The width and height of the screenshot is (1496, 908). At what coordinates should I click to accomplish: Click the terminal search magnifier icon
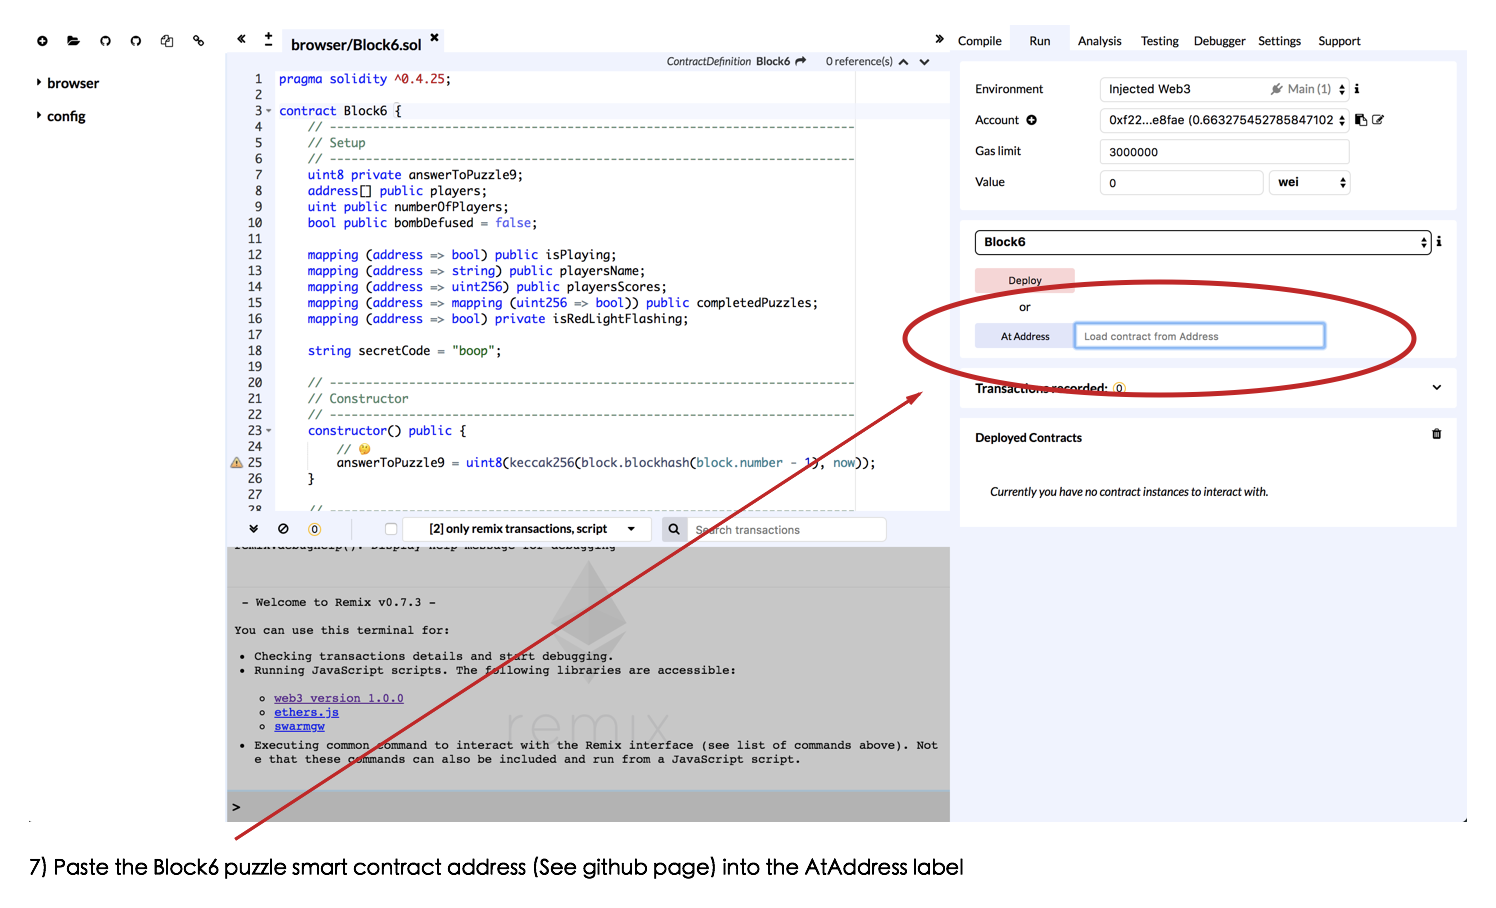(x=674, y=529)
